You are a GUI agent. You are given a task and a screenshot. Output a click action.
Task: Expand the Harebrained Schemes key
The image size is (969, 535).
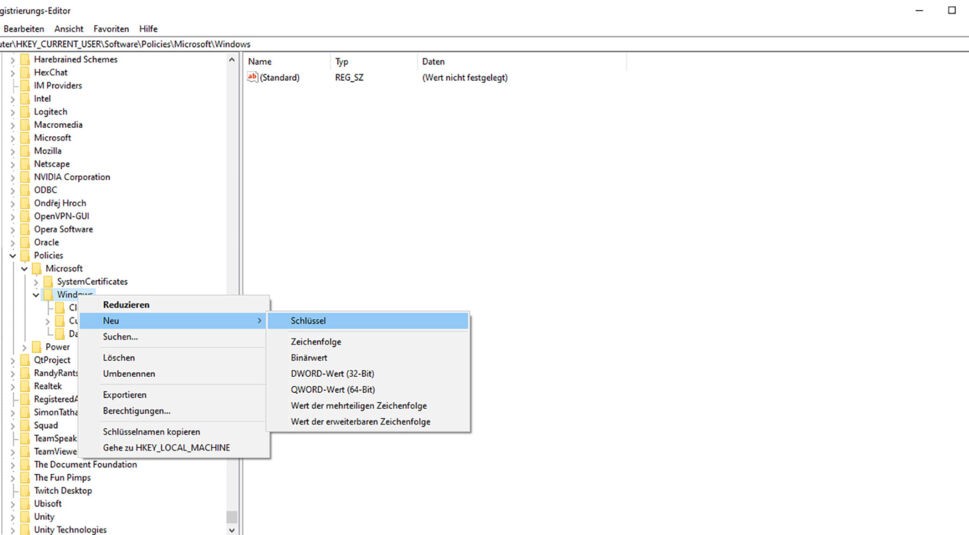(x=12, y=60)
